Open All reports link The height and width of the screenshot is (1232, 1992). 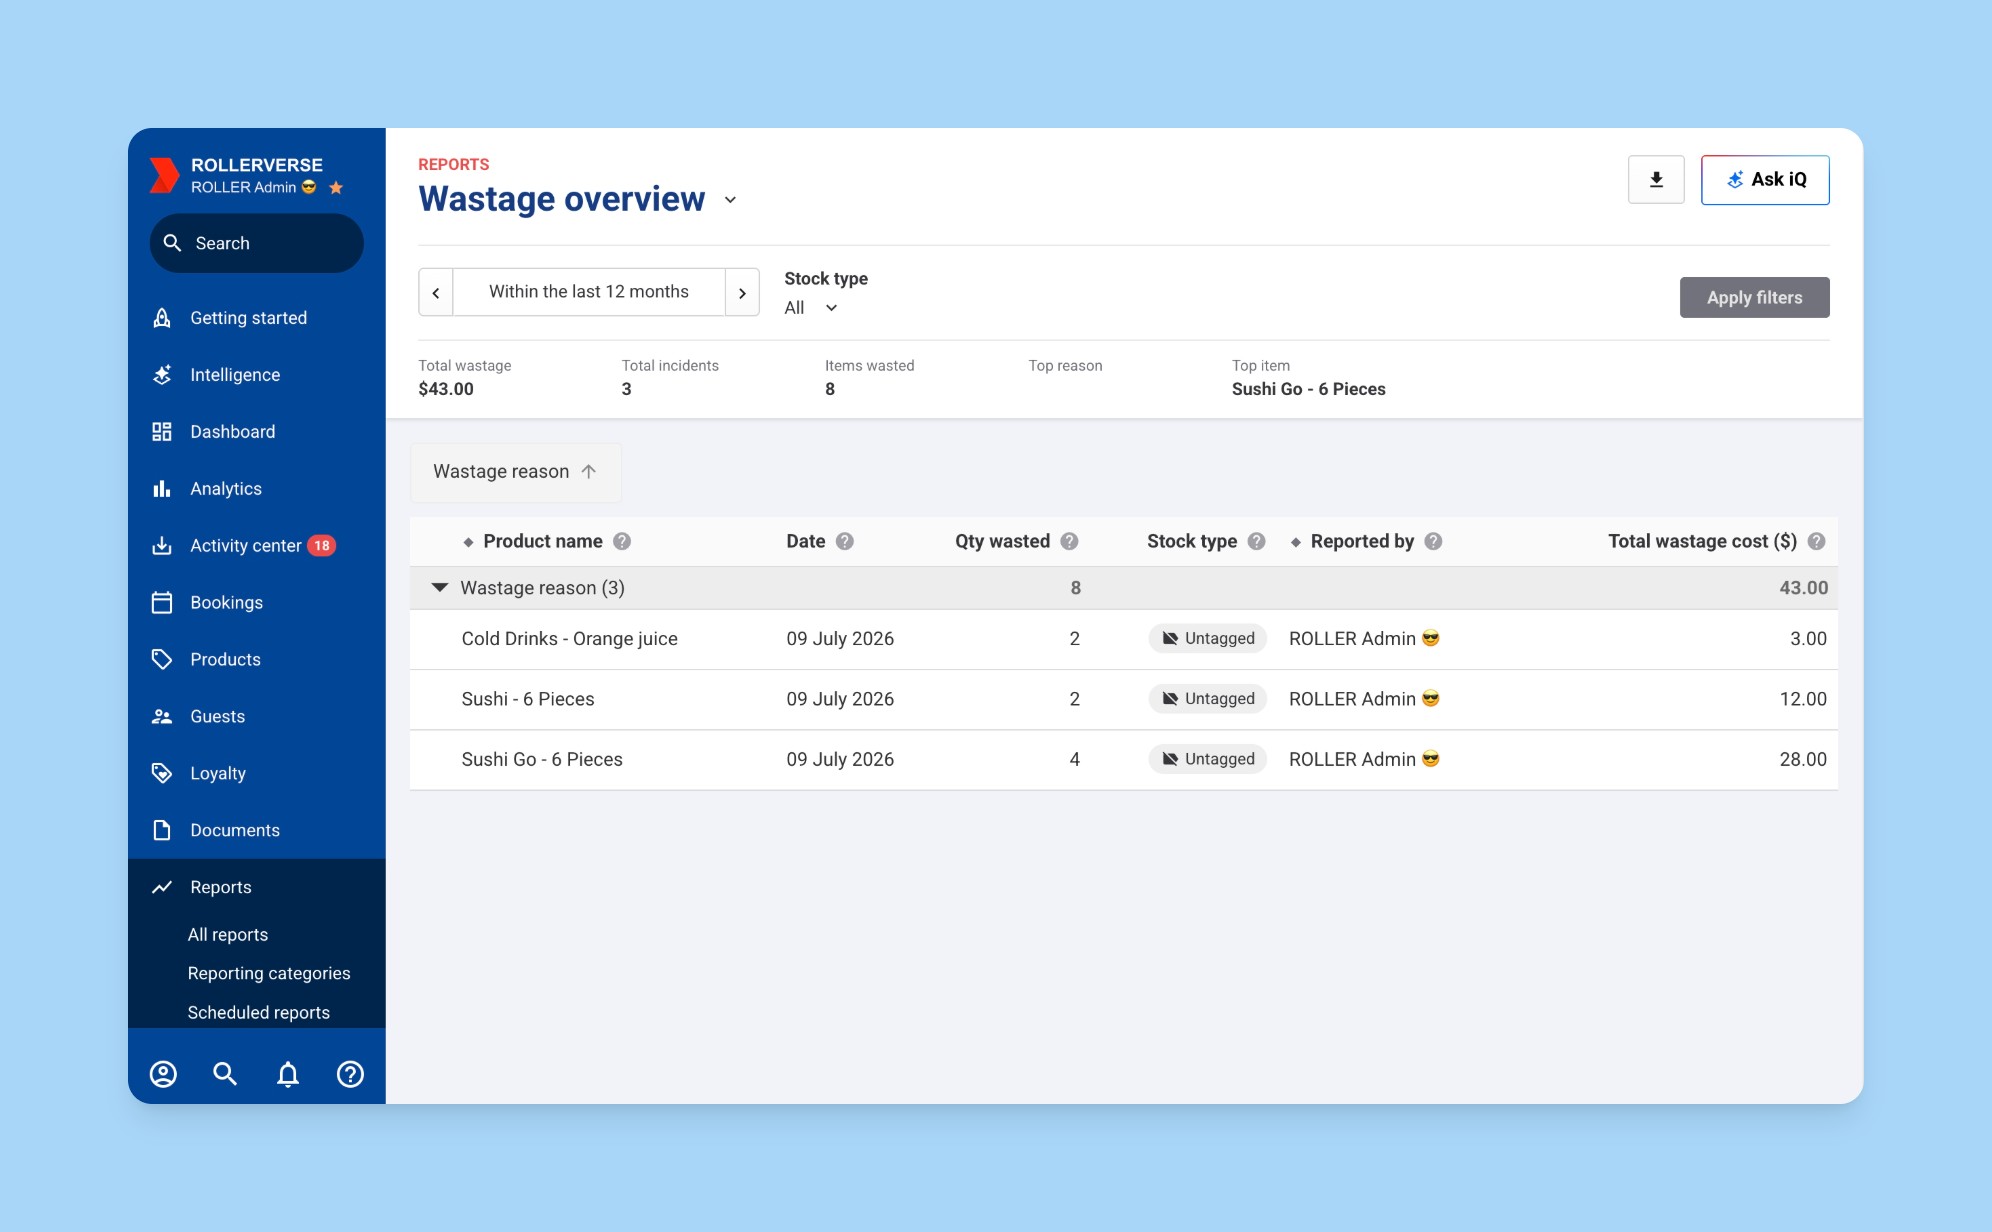click(x=228, y=935)
